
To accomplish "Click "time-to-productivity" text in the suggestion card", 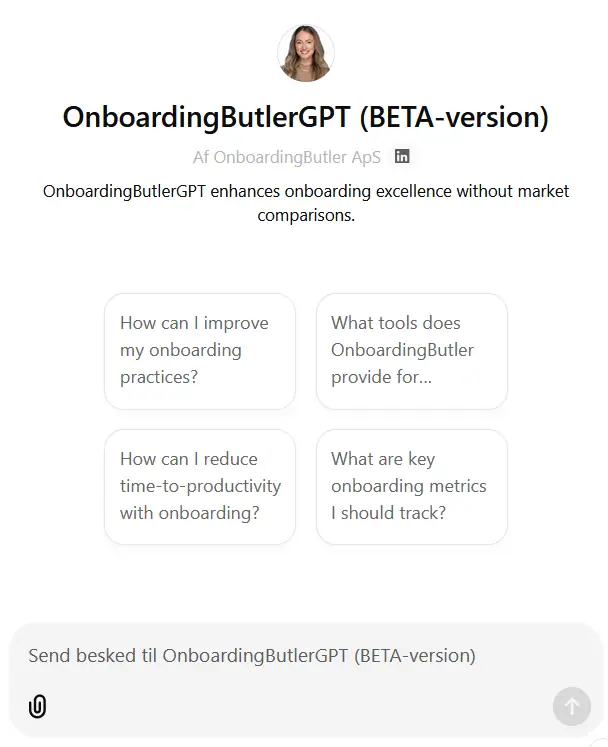I will [x=200, y=486].
